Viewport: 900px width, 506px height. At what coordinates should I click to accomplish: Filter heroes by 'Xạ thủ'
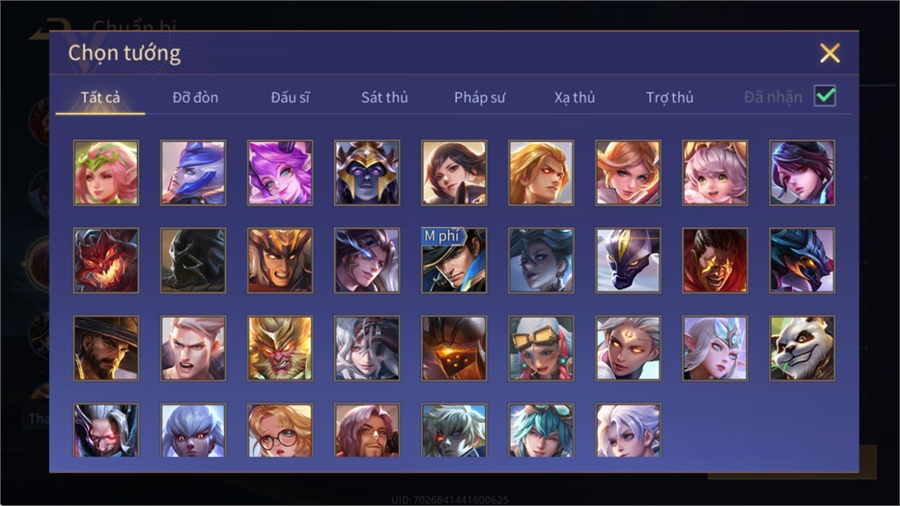[575, 98]
